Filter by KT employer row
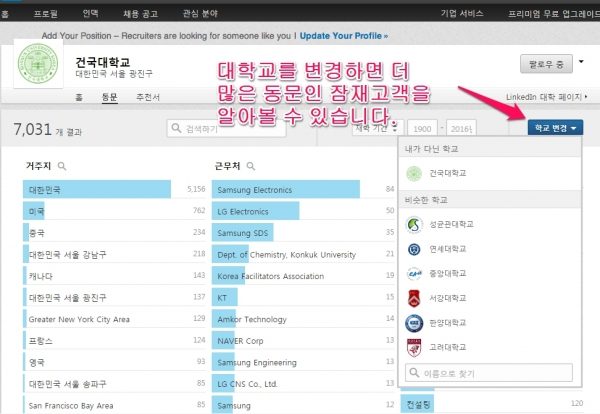The height and width of the screenshot is (414, 600). point(303,297)
